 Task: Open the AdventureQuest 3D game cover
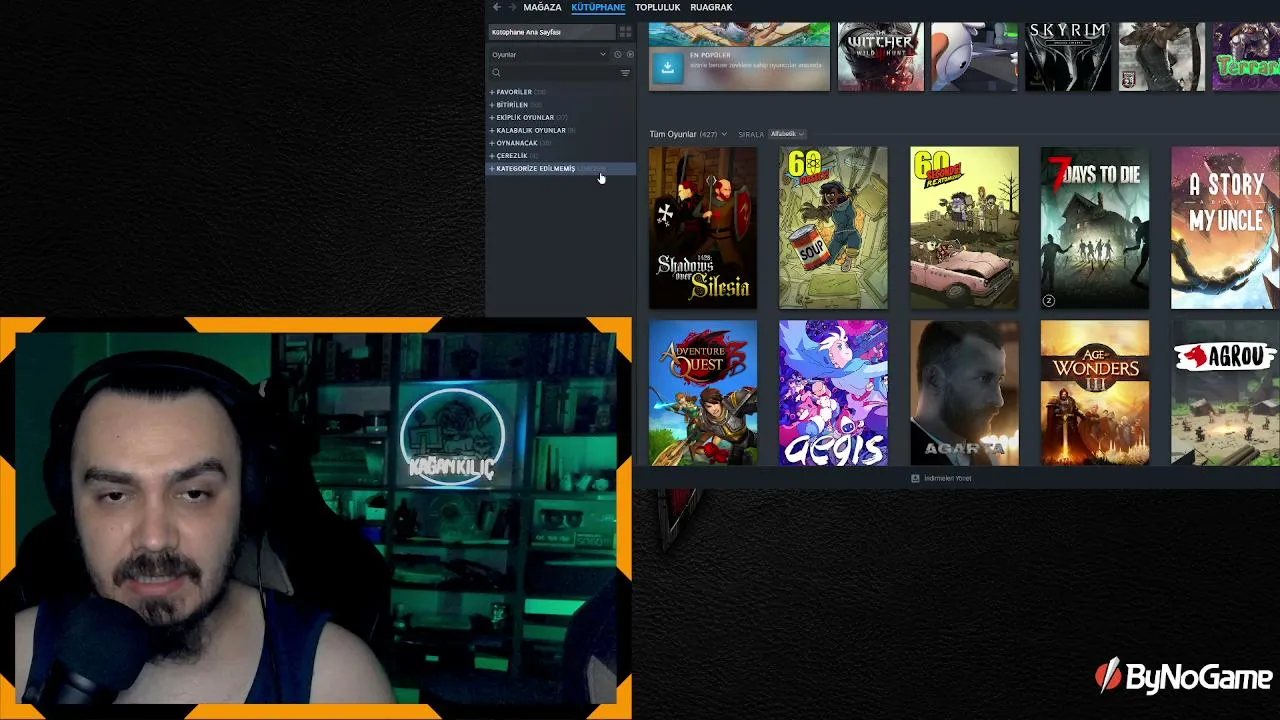[703, 393]
